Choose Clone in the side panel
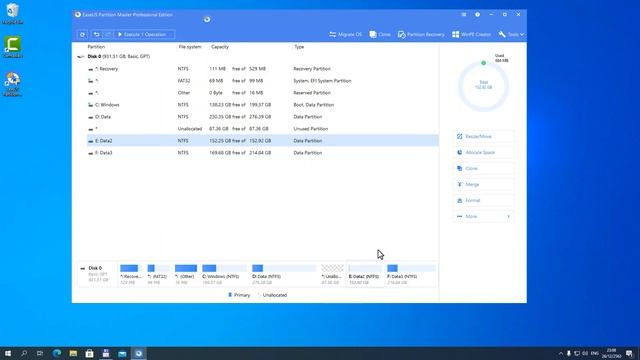640x360 pixels. [x=483, y=168]
